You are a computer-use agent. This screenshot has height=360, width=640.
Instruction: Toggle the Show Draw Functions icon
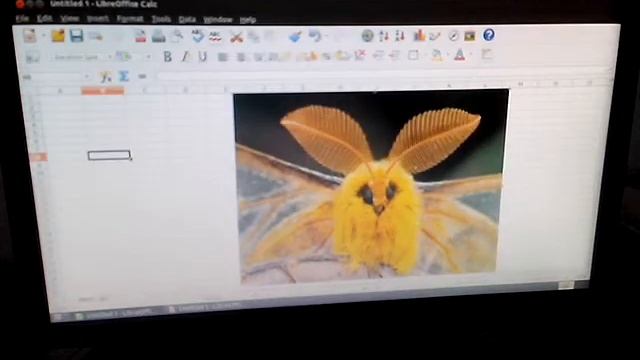pyautogui.click(x=435, y=36)
